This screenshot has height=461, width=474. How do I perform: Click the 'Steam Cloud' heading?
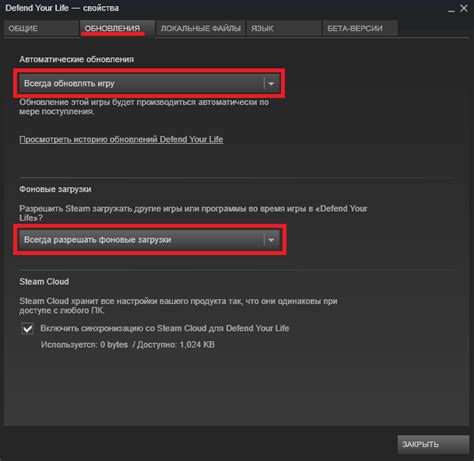coord(44,282)
